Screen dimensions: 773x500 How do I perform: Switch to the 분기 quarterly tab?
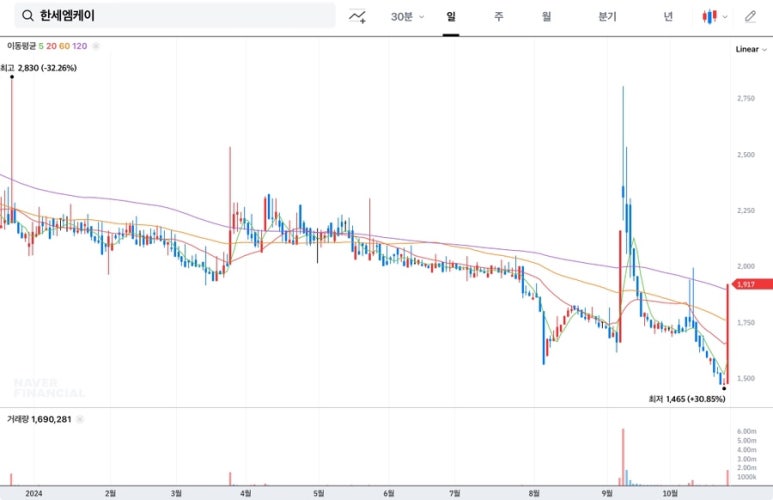click(607, 17)
